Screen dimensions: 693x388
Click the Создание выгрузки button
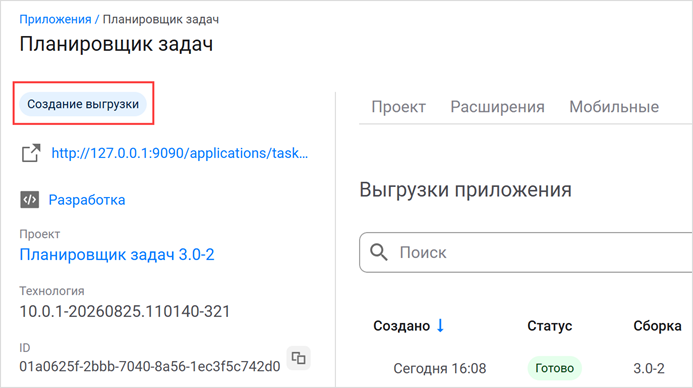(x=83, y=104)
